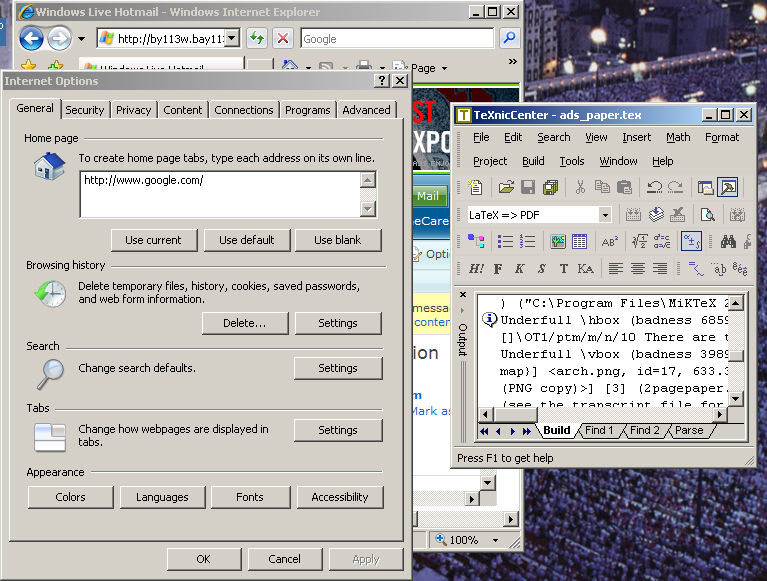Redo the last edit in TeXnicCenter
The image size is (767, 581).
tap(676, 187)
